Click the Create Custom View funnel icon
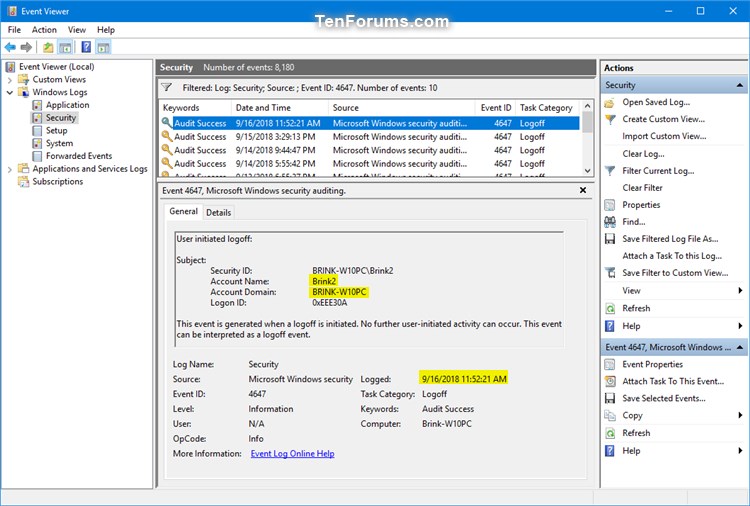750x506 pixels. (610, 119)
